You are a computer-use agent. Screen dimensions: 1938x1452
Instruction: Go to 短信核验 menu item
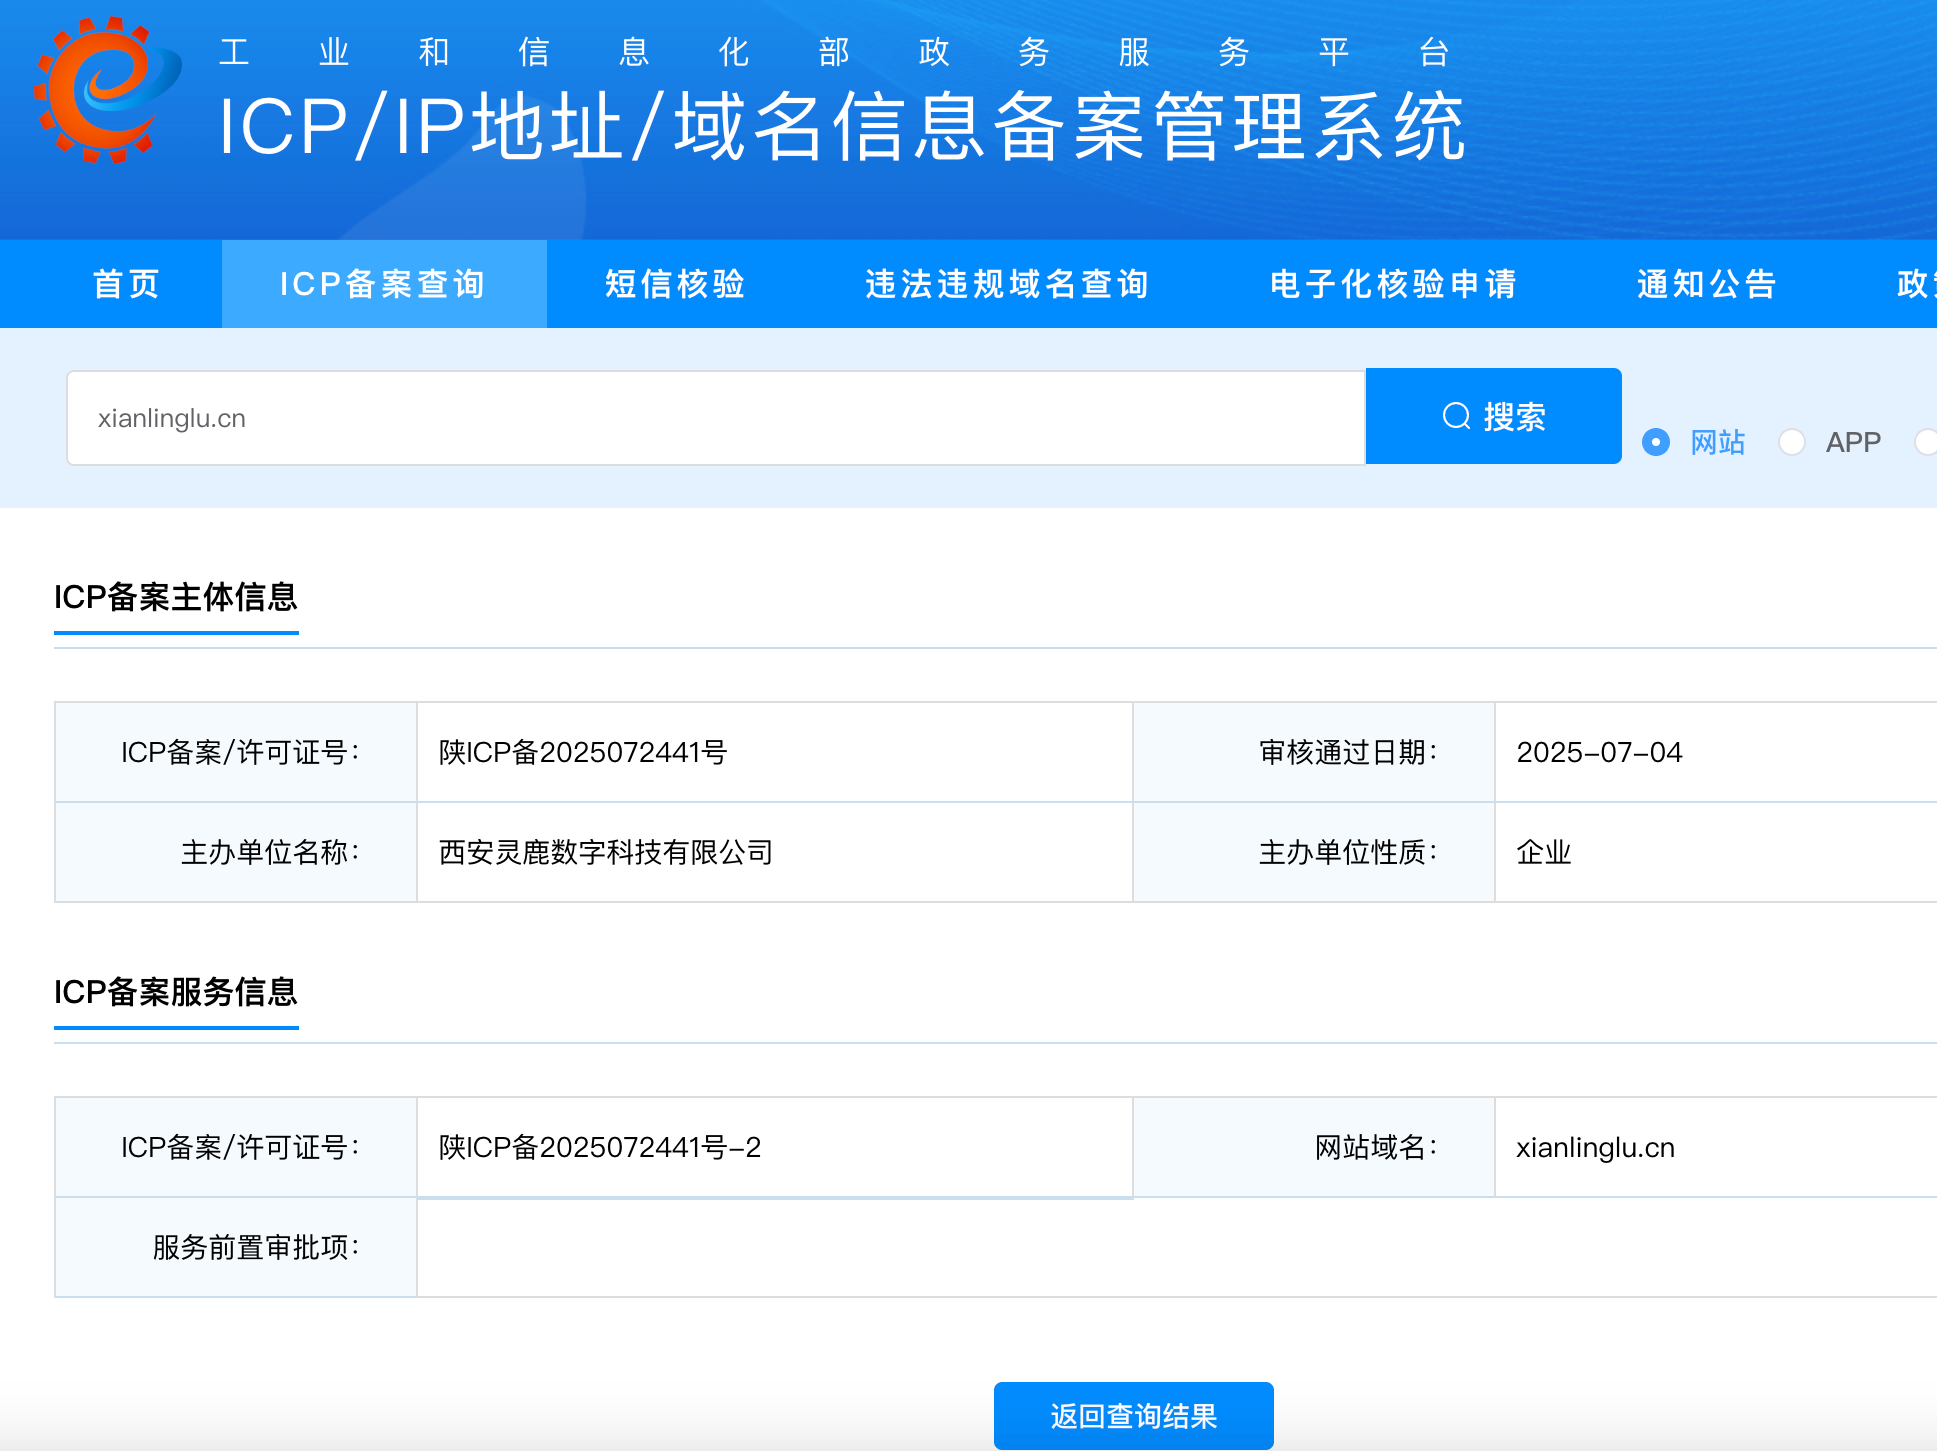(x=675, y=284)
